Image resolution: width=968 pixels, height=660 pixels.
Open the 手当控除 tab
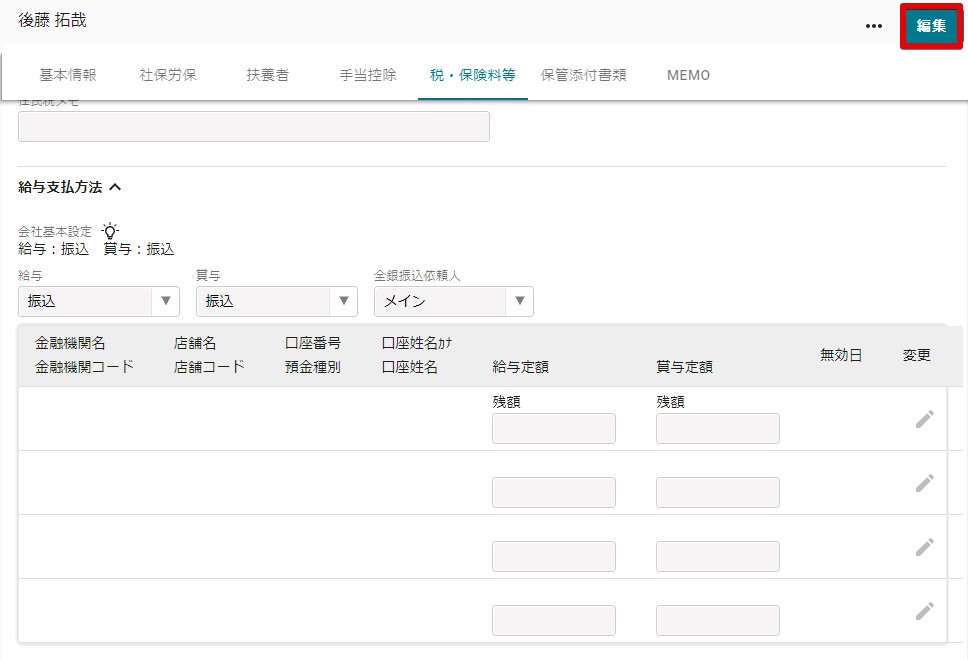368,75
